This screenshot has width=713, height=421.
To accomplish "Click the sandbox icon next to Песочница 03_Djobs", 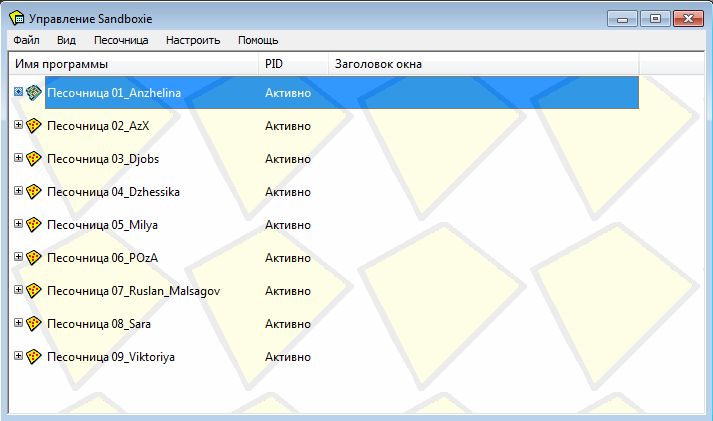I will pos(34,159).
